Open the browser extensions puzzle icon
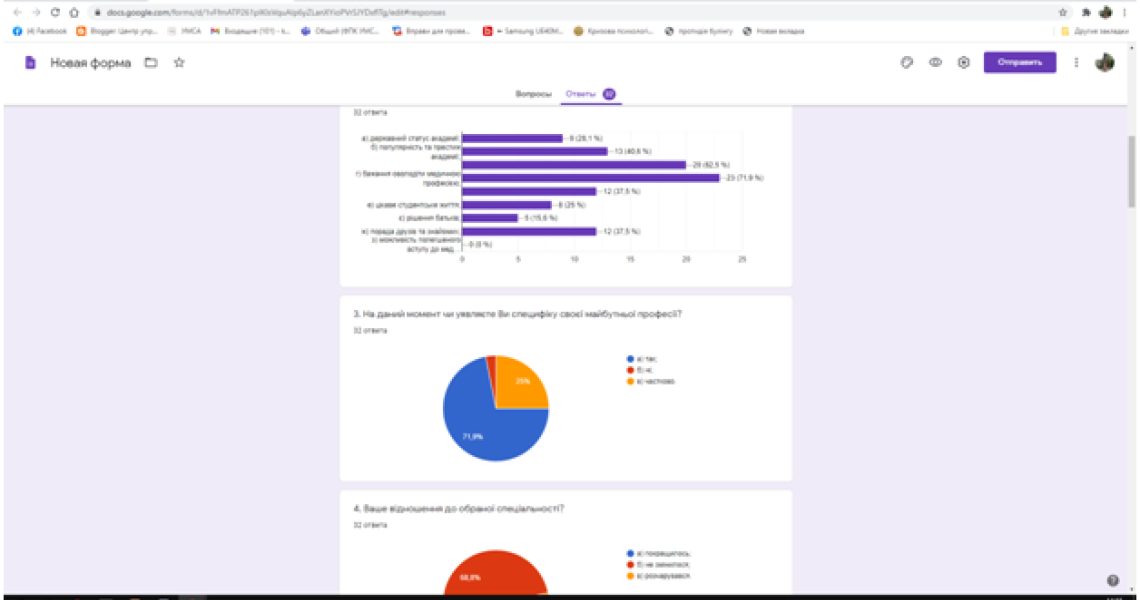The height and width of the screenshot is (600, 1140). point(1086,12)
